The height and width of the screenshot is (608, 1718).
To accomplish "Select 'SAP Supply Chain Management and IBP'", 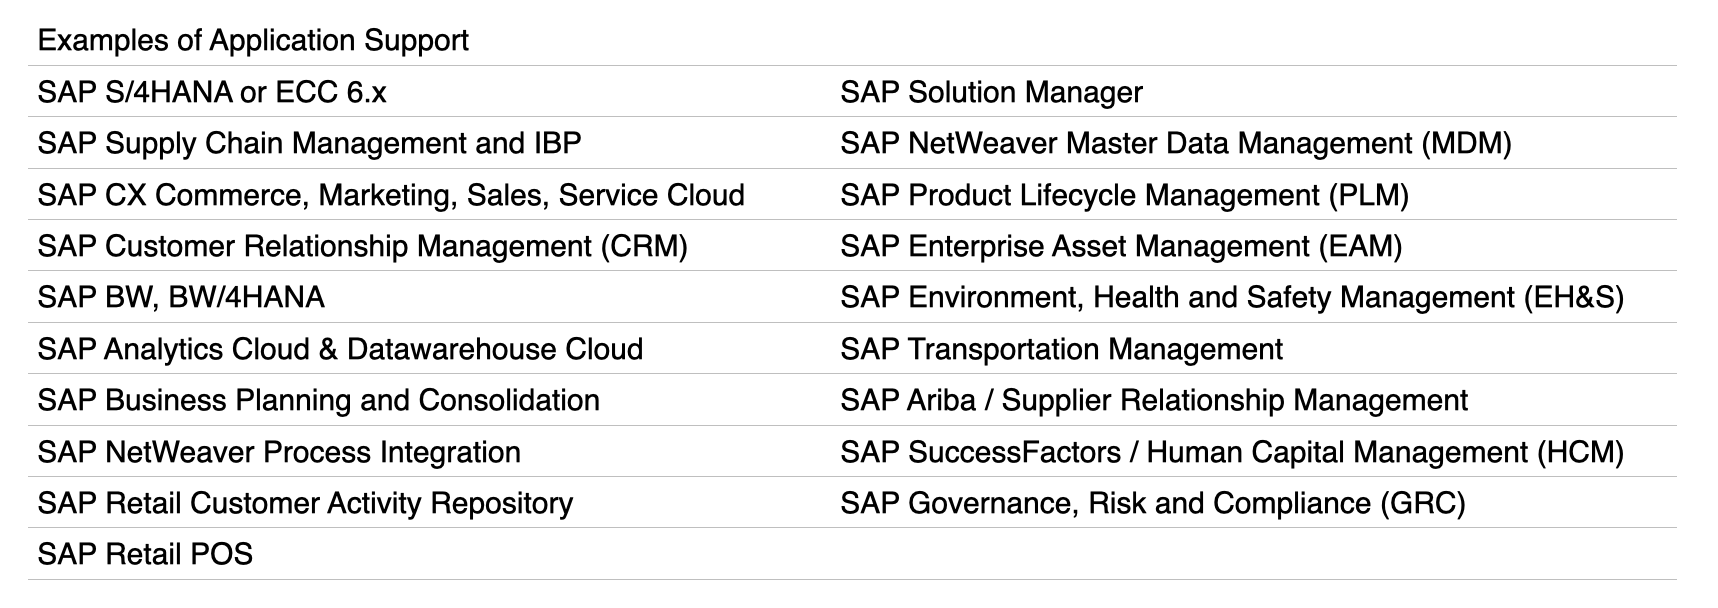I will coord(309,144).
